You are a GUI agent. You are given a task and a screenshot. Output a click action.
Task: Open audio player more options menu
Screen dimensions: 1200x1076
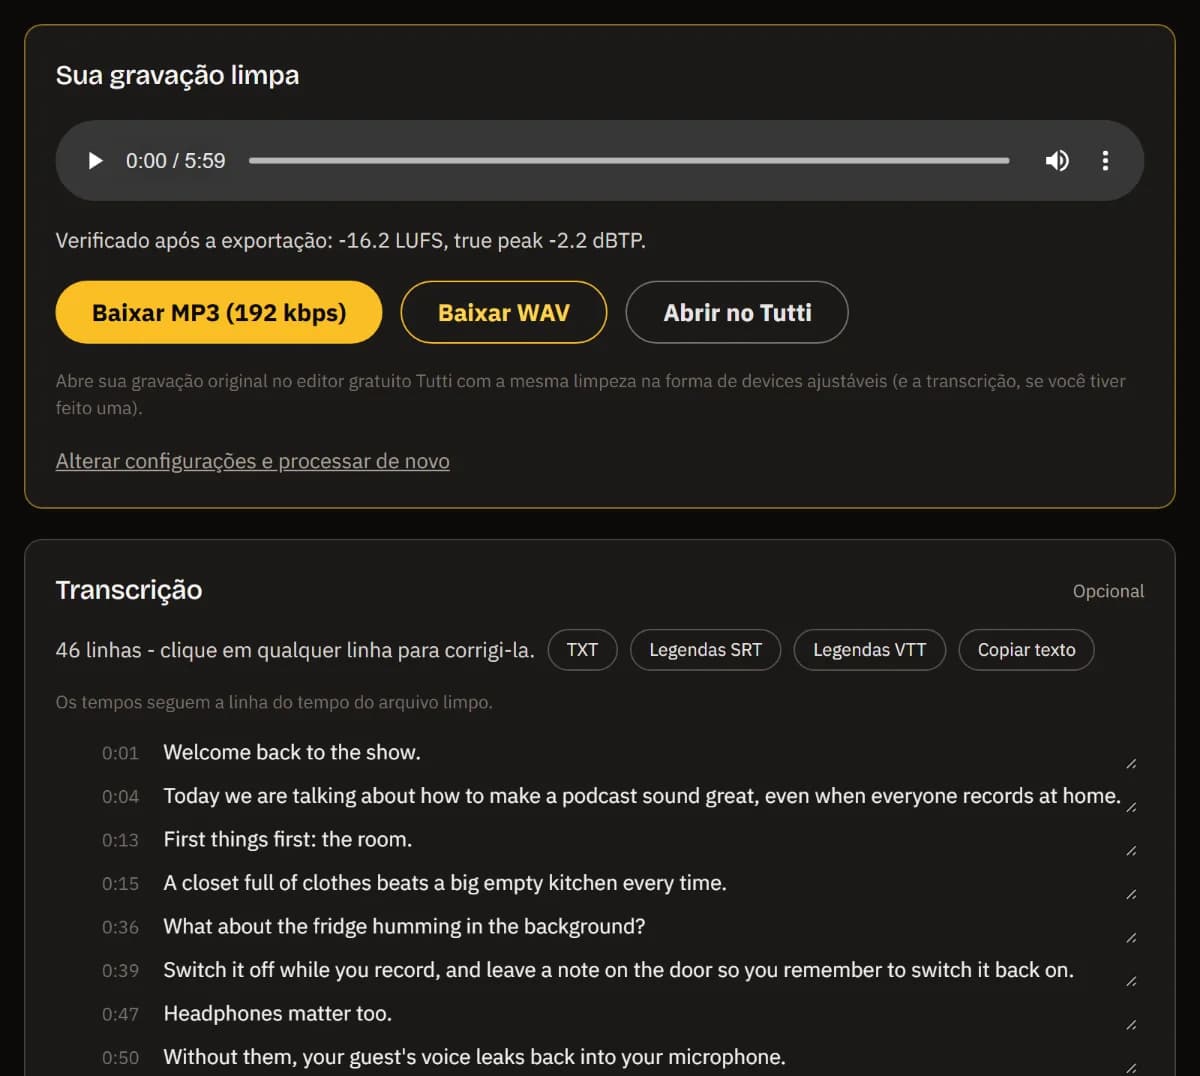[x=1105, y=161]
